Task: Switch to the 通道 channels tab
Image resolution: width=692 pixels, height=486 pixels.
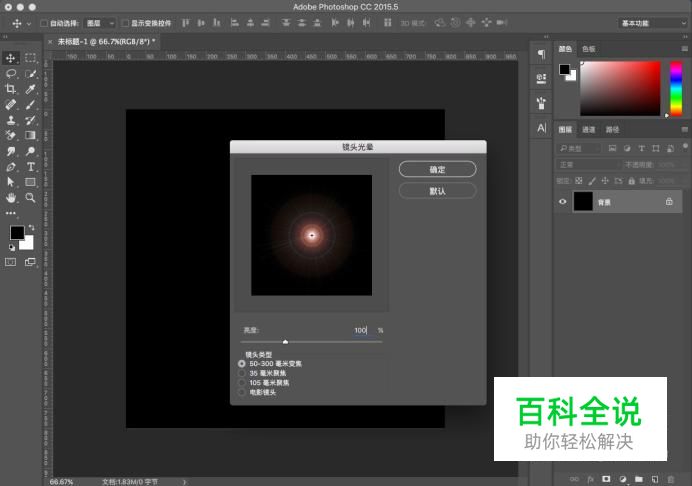Action: pyautogui.click(x=589, y=129)
